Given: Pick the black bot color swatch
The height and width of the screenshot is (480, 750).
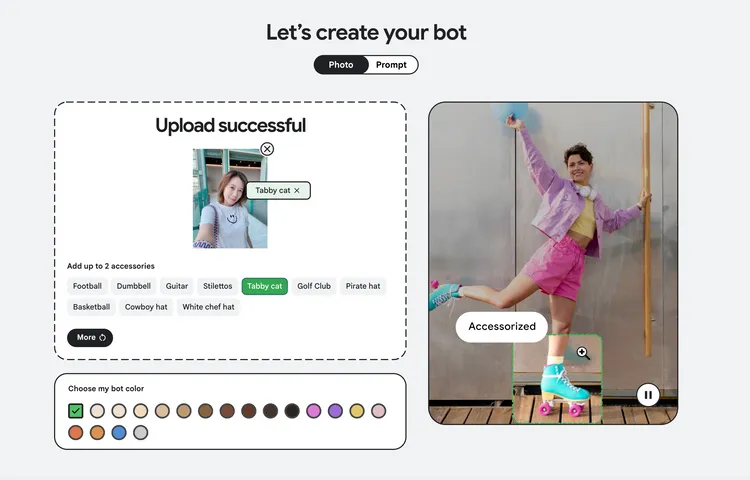Looking at the screenshot, I should [x=292, y=411].
